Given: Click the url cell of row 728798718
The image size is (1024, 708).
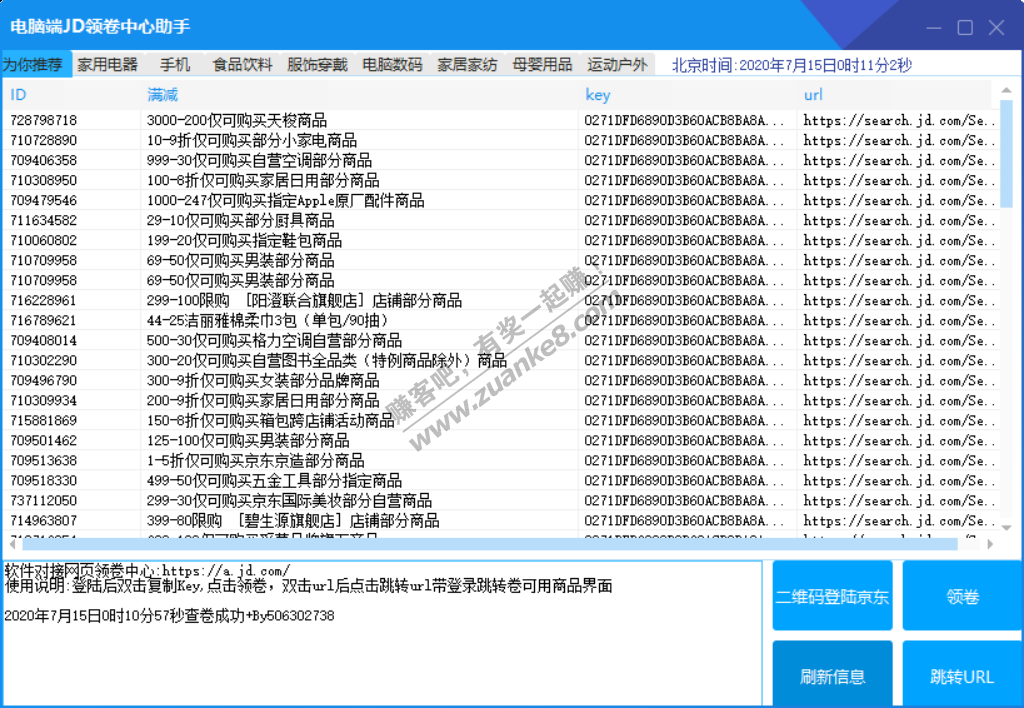Looking at the screenshot, I should (899, 120).
